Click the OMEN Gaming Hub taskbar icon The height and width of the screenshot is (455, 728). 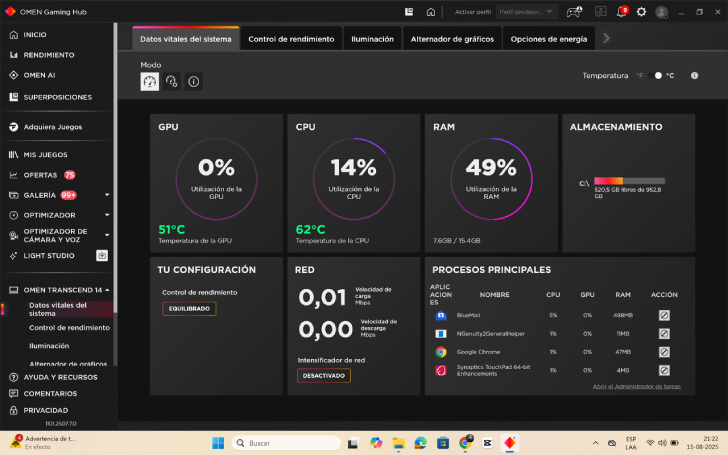509,443
